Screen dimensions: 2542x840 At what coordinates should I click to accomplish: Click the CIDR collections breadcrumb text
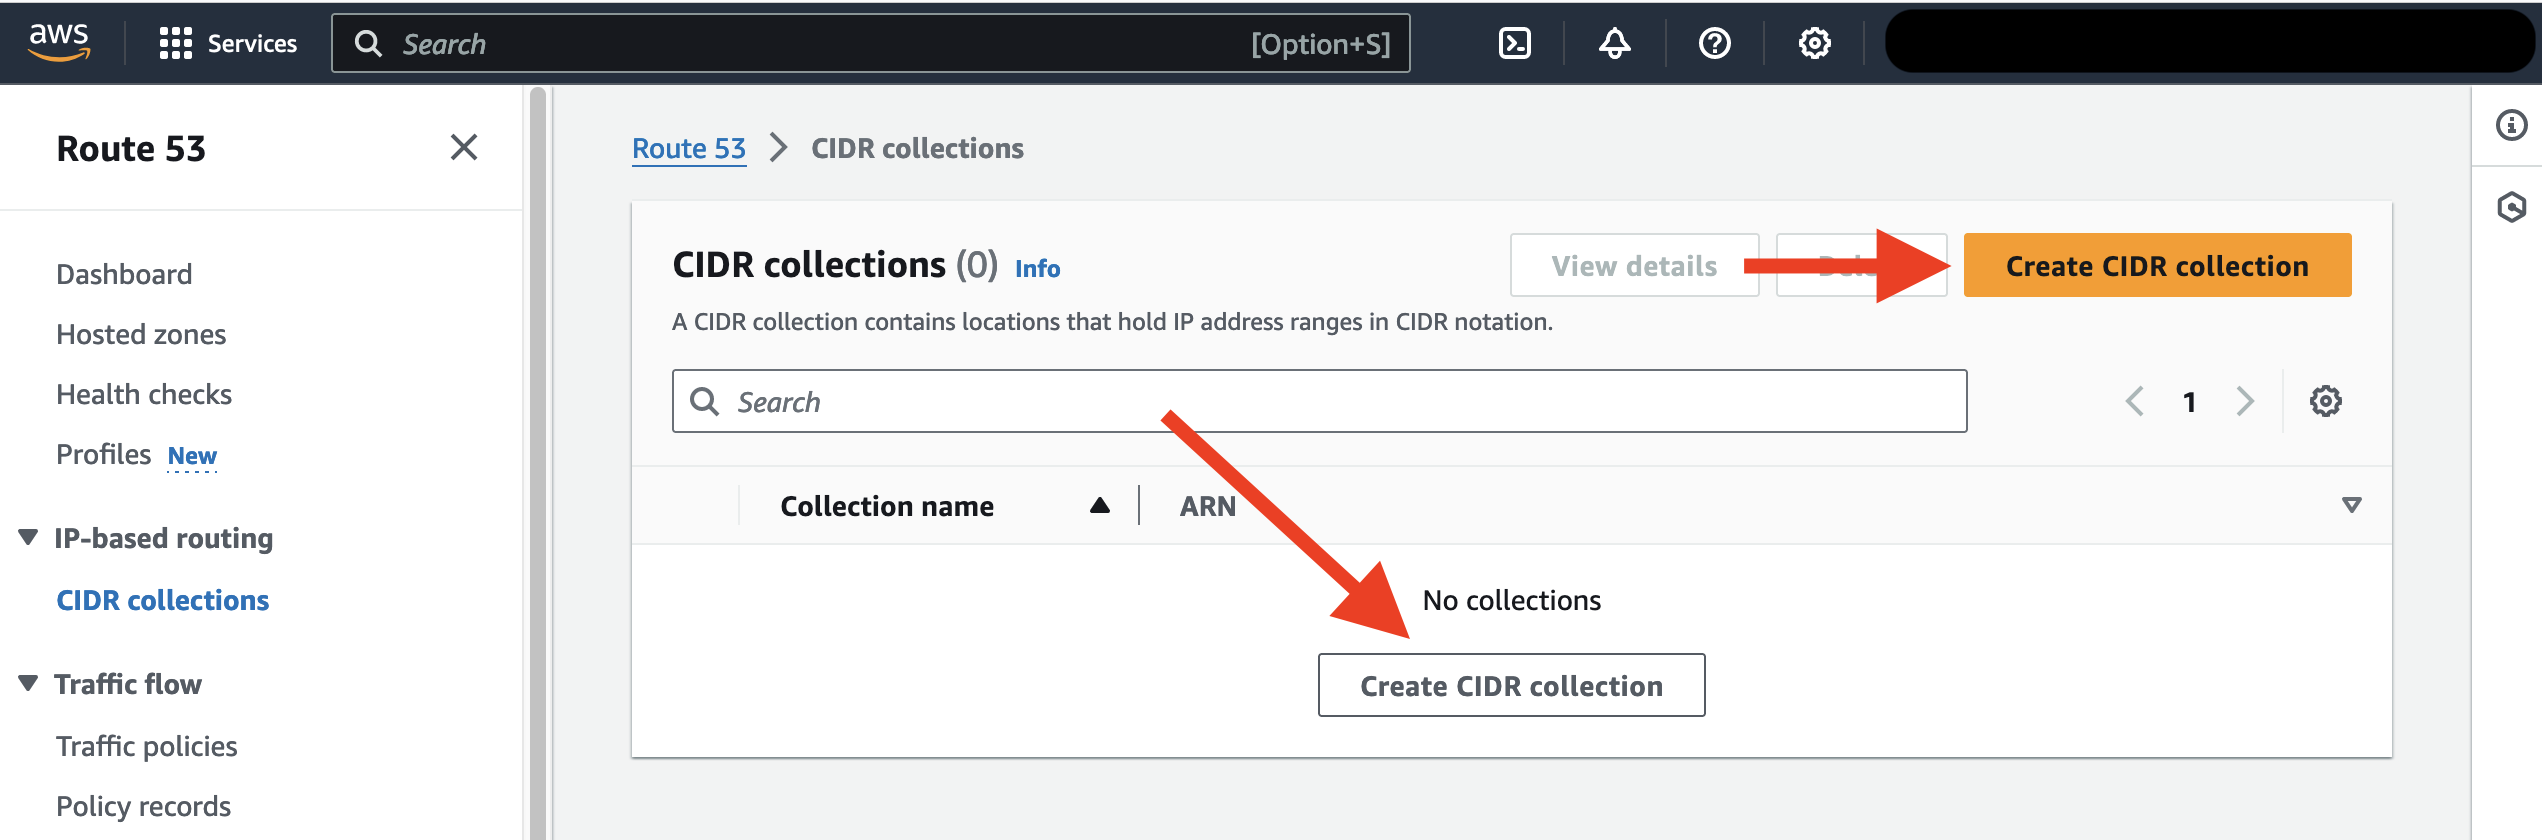pos(917,148)
